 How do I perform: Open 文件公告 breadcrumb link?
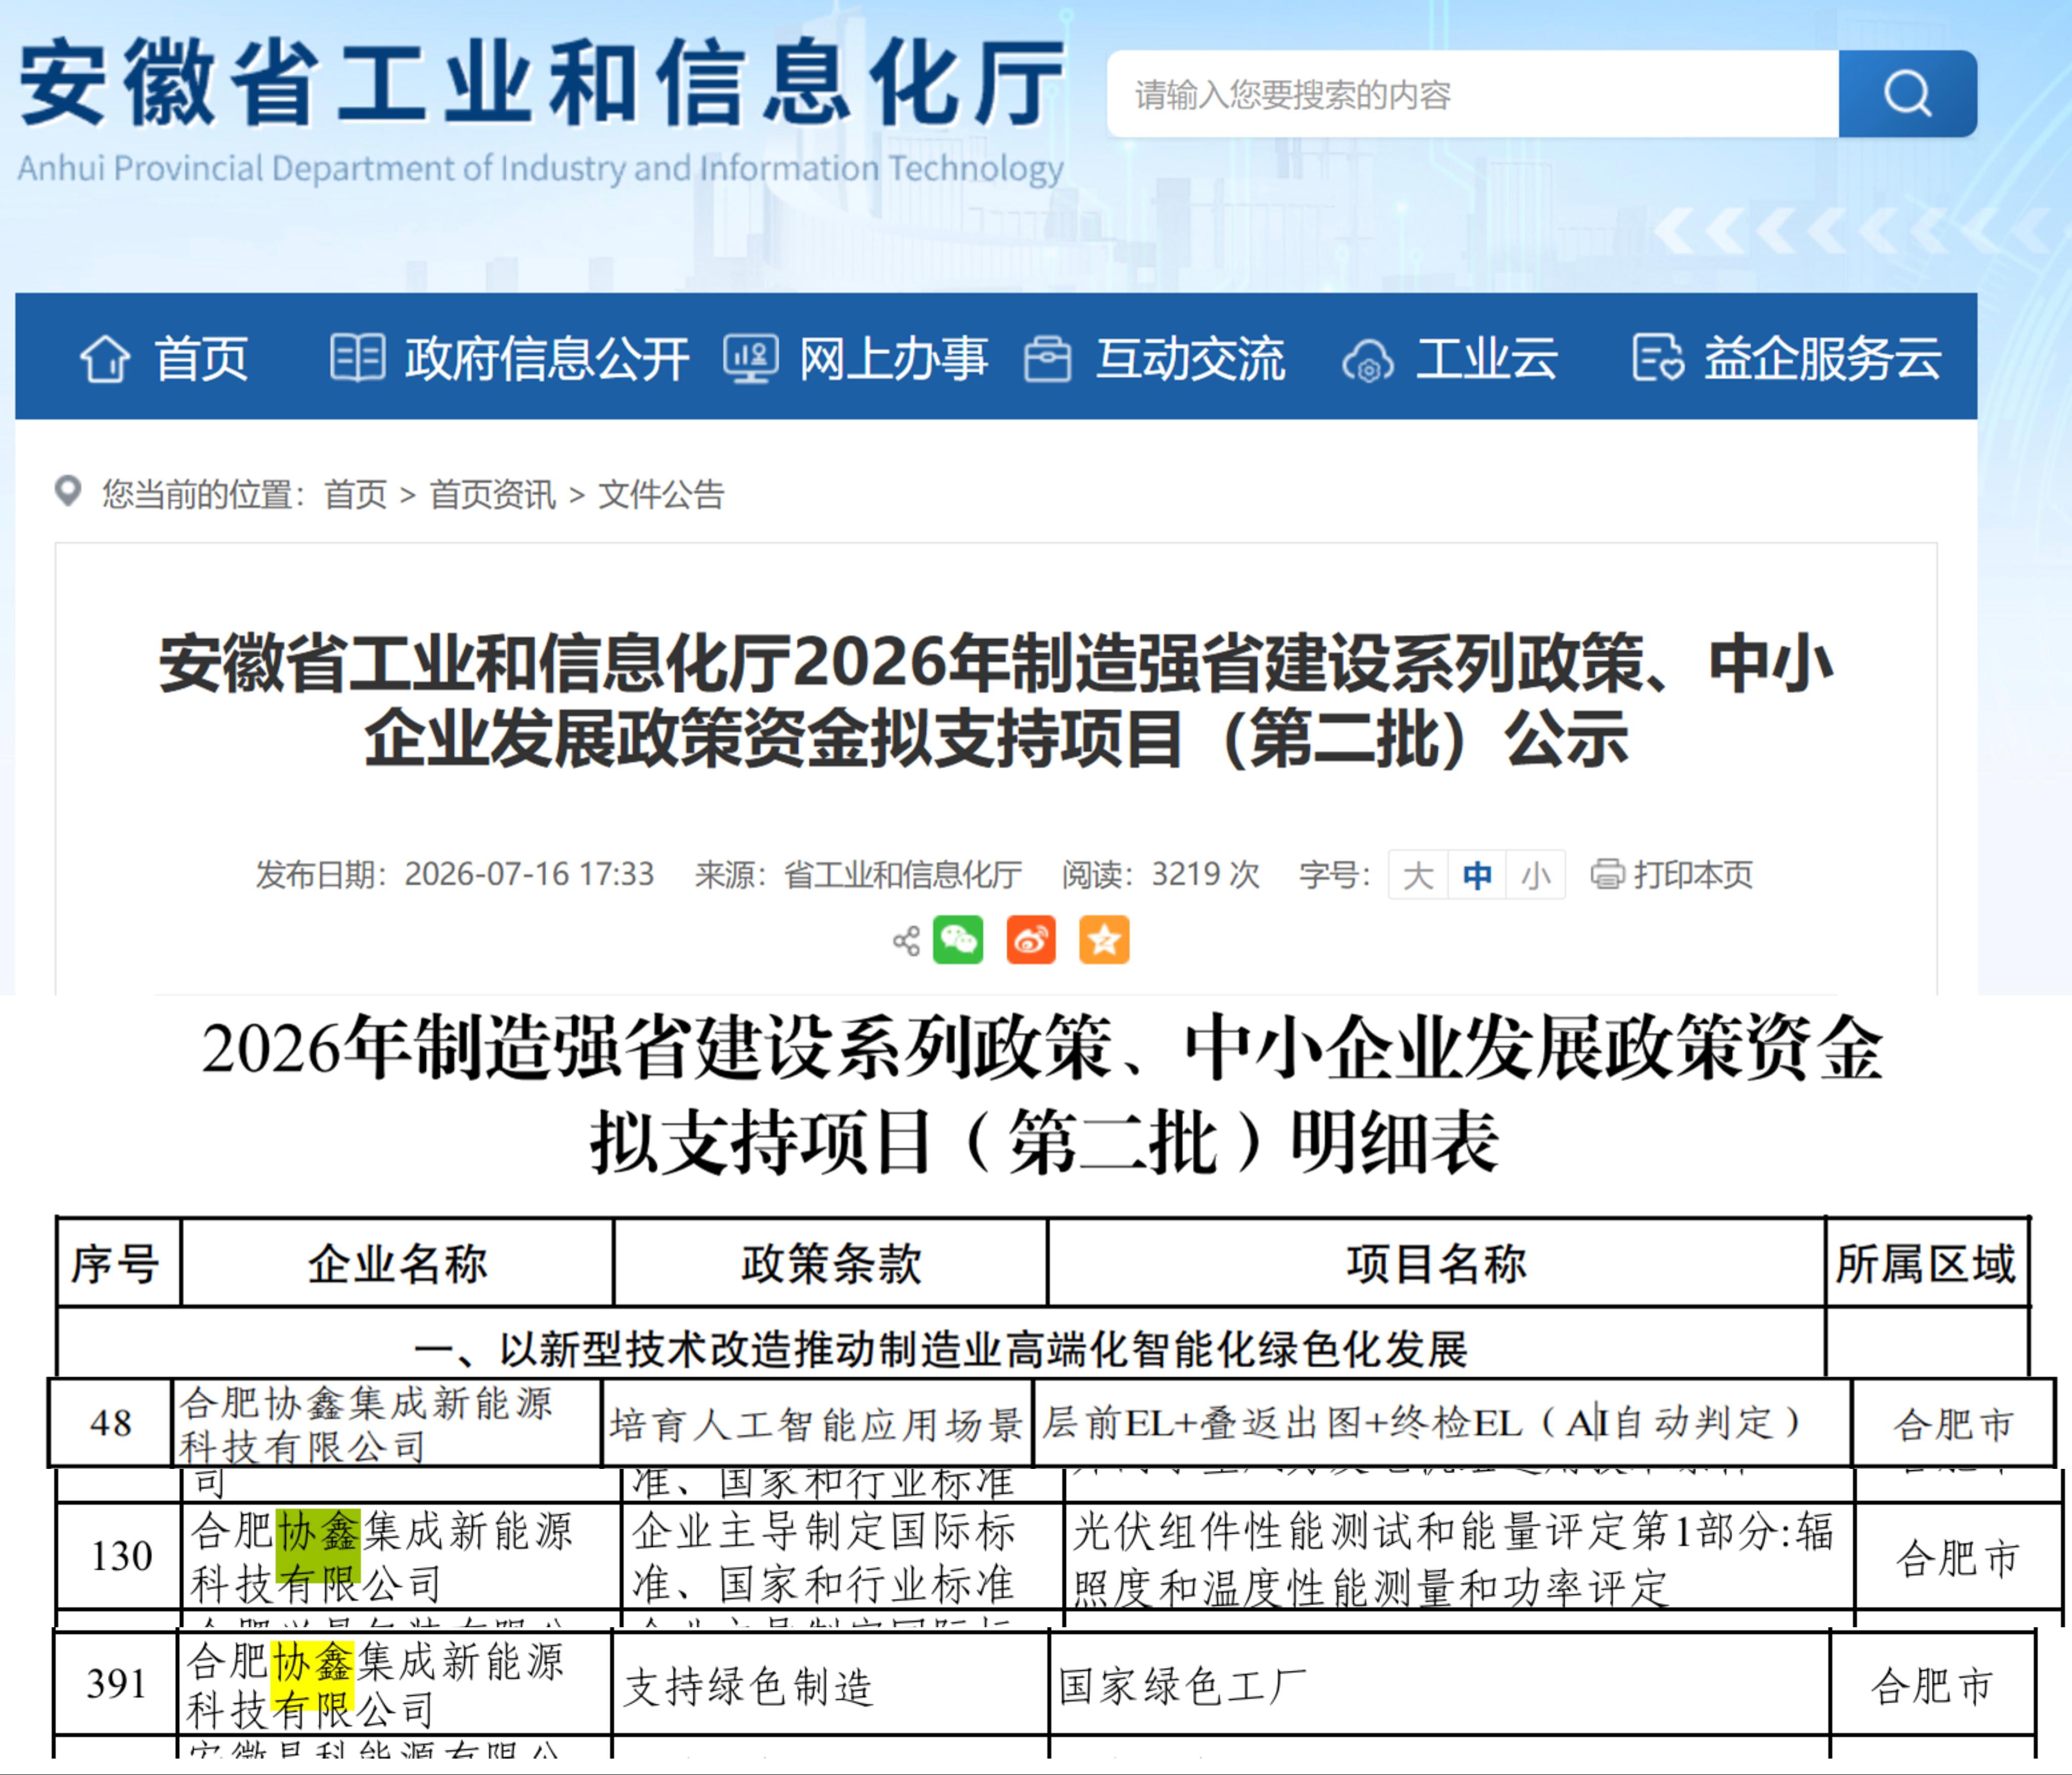click(661, 494)
